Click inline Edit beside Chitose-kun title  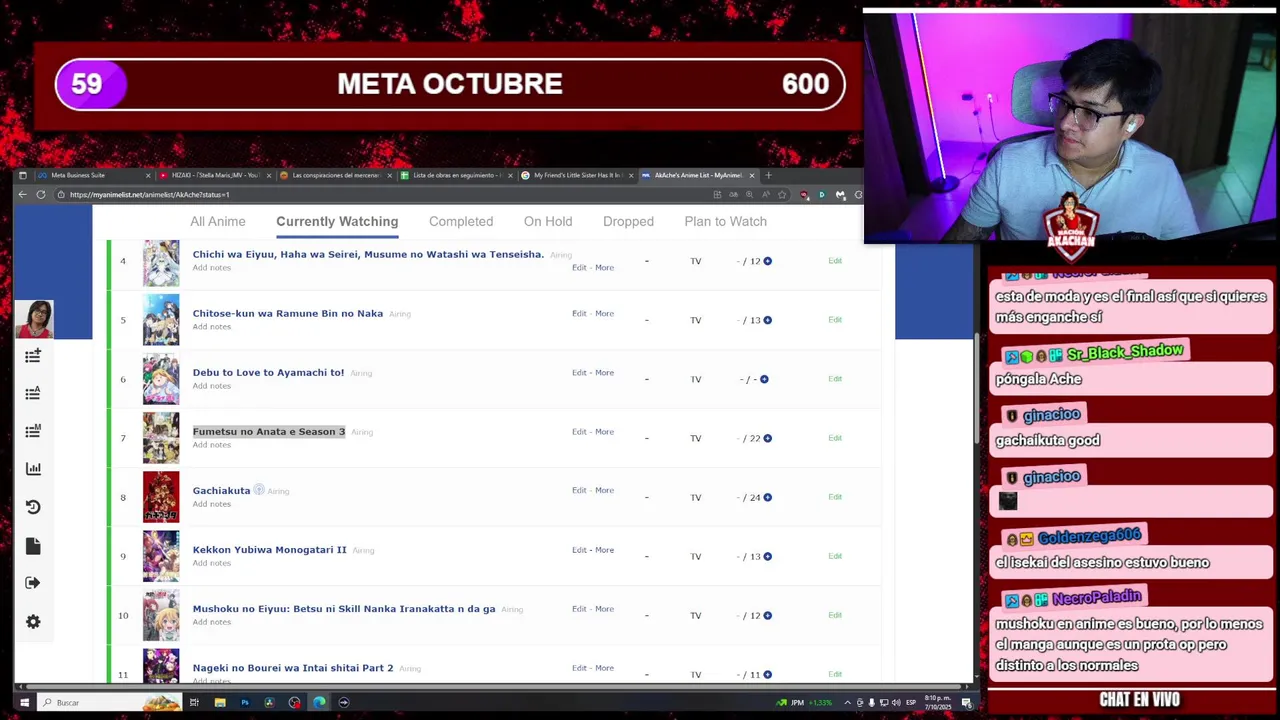[x=579, y=314]
